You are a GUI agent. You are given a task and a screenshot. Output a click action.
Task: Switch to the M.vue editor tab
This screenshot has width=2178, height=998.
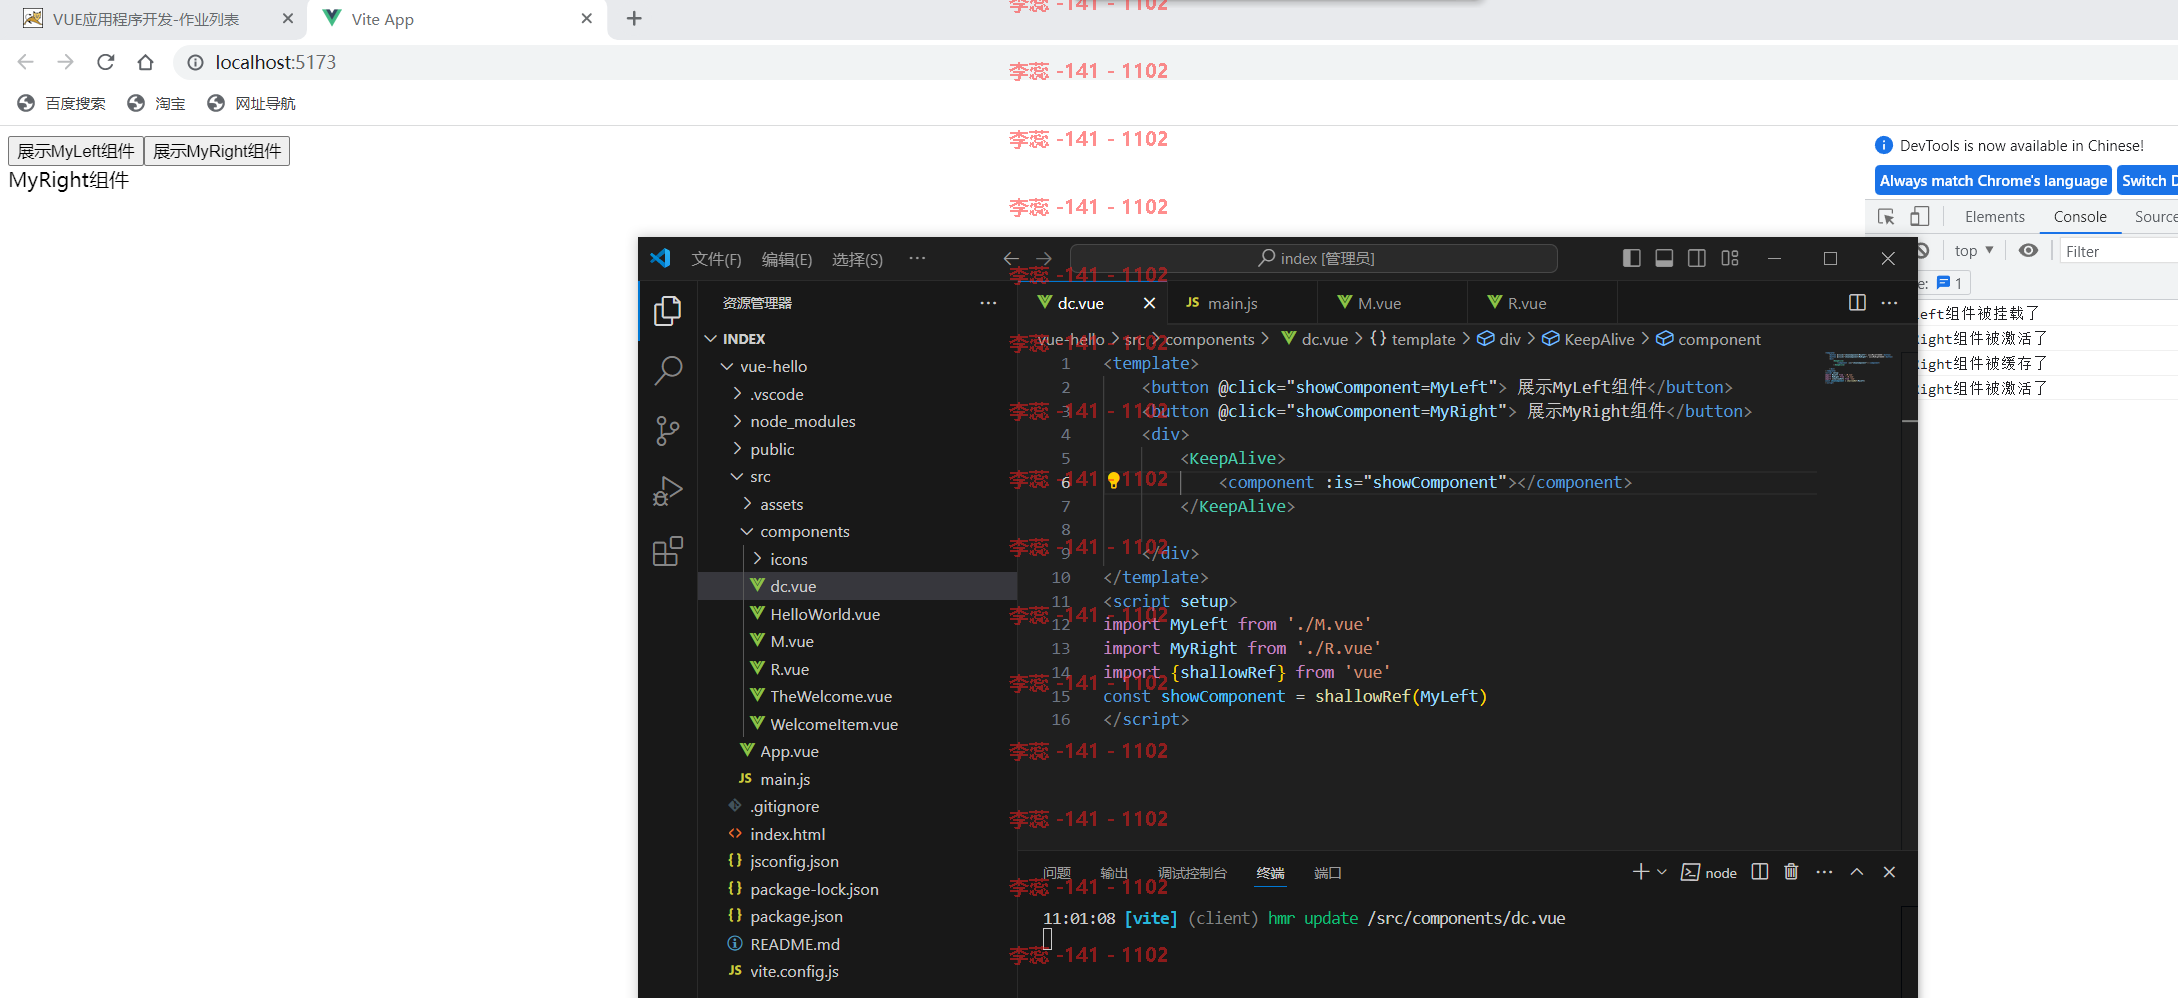[x=1392, y=303]
